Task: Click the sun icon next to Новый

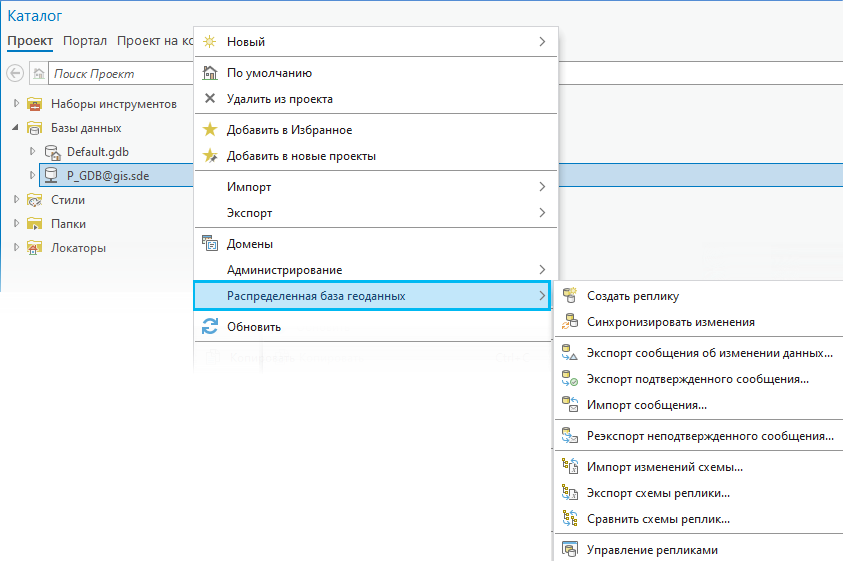Action: click(210, 41)
